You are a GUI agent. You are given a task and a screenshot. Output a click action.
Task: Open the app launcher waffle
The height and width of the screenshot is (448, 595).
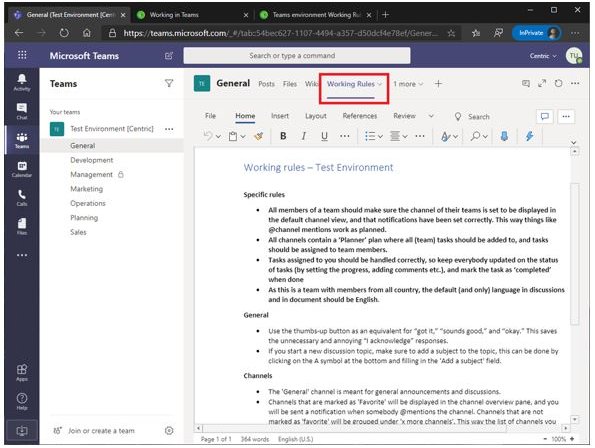pos(22,55)
